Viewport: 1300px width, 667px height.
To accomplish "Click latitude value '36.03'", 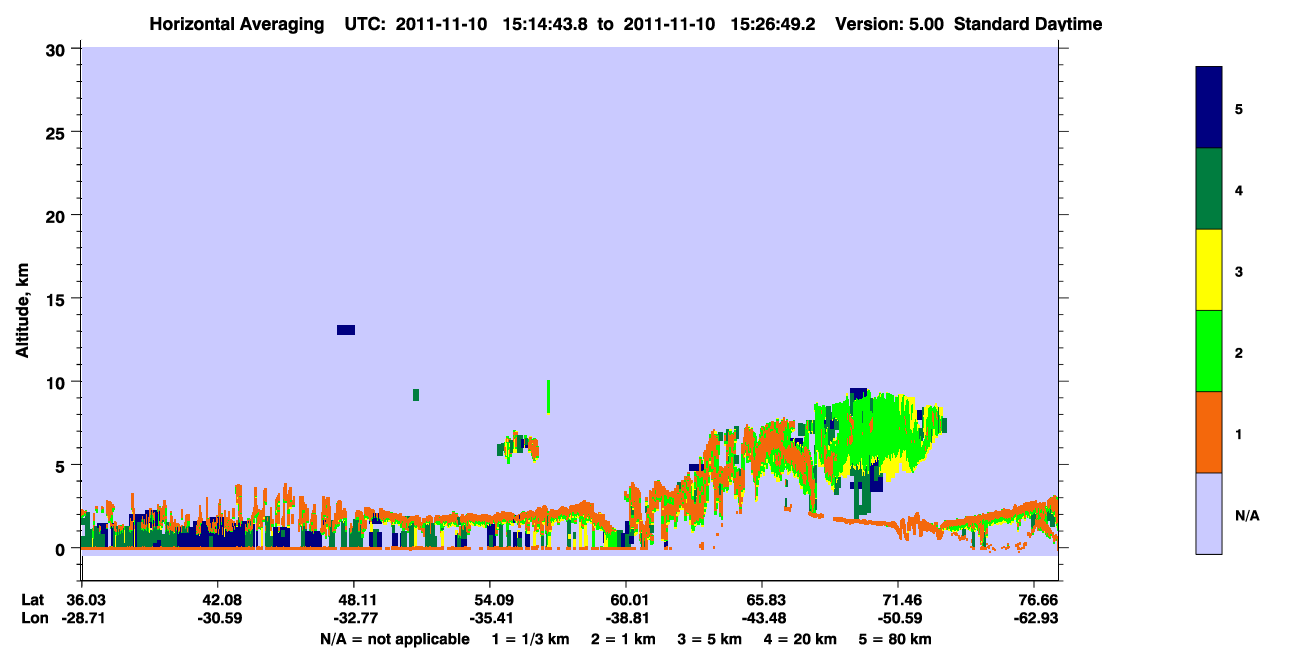I will 85,600.
